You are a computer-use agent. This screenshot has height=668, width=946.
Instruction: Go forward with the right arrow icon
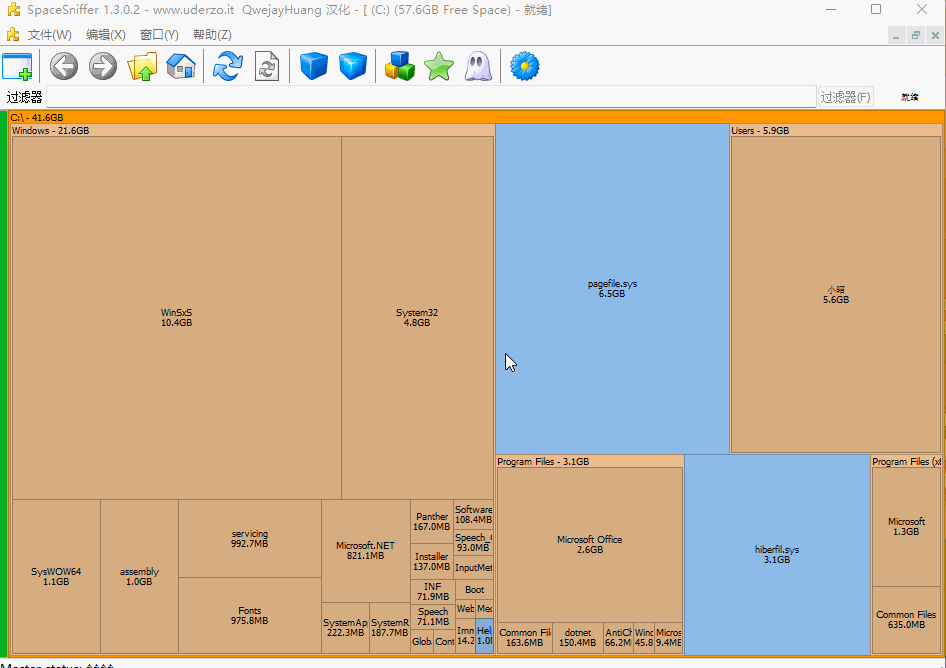(x=103, y=67)
